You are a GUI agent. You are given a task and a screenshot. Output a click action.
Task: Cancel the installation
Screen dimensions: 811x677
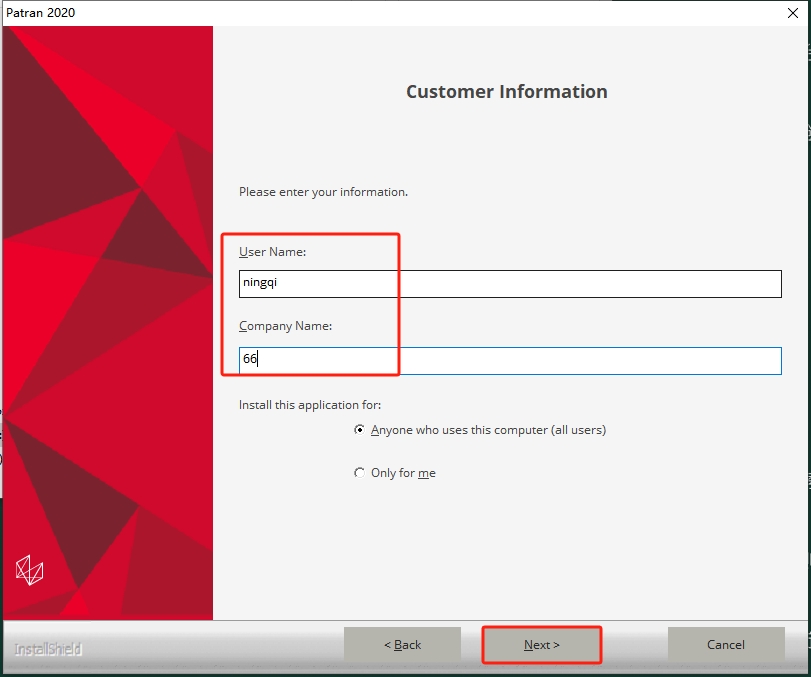click(x=725, y=645)
